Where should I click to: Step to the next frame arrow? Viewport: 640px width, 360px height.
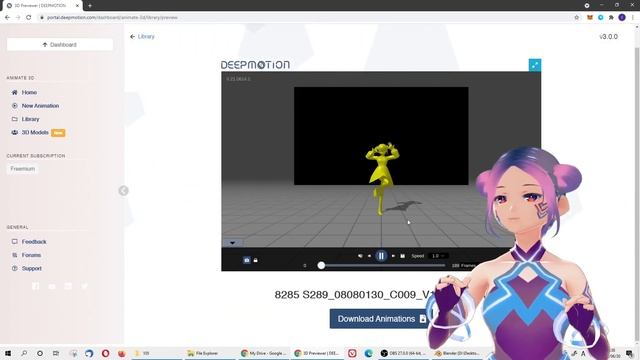click(393, 256)
